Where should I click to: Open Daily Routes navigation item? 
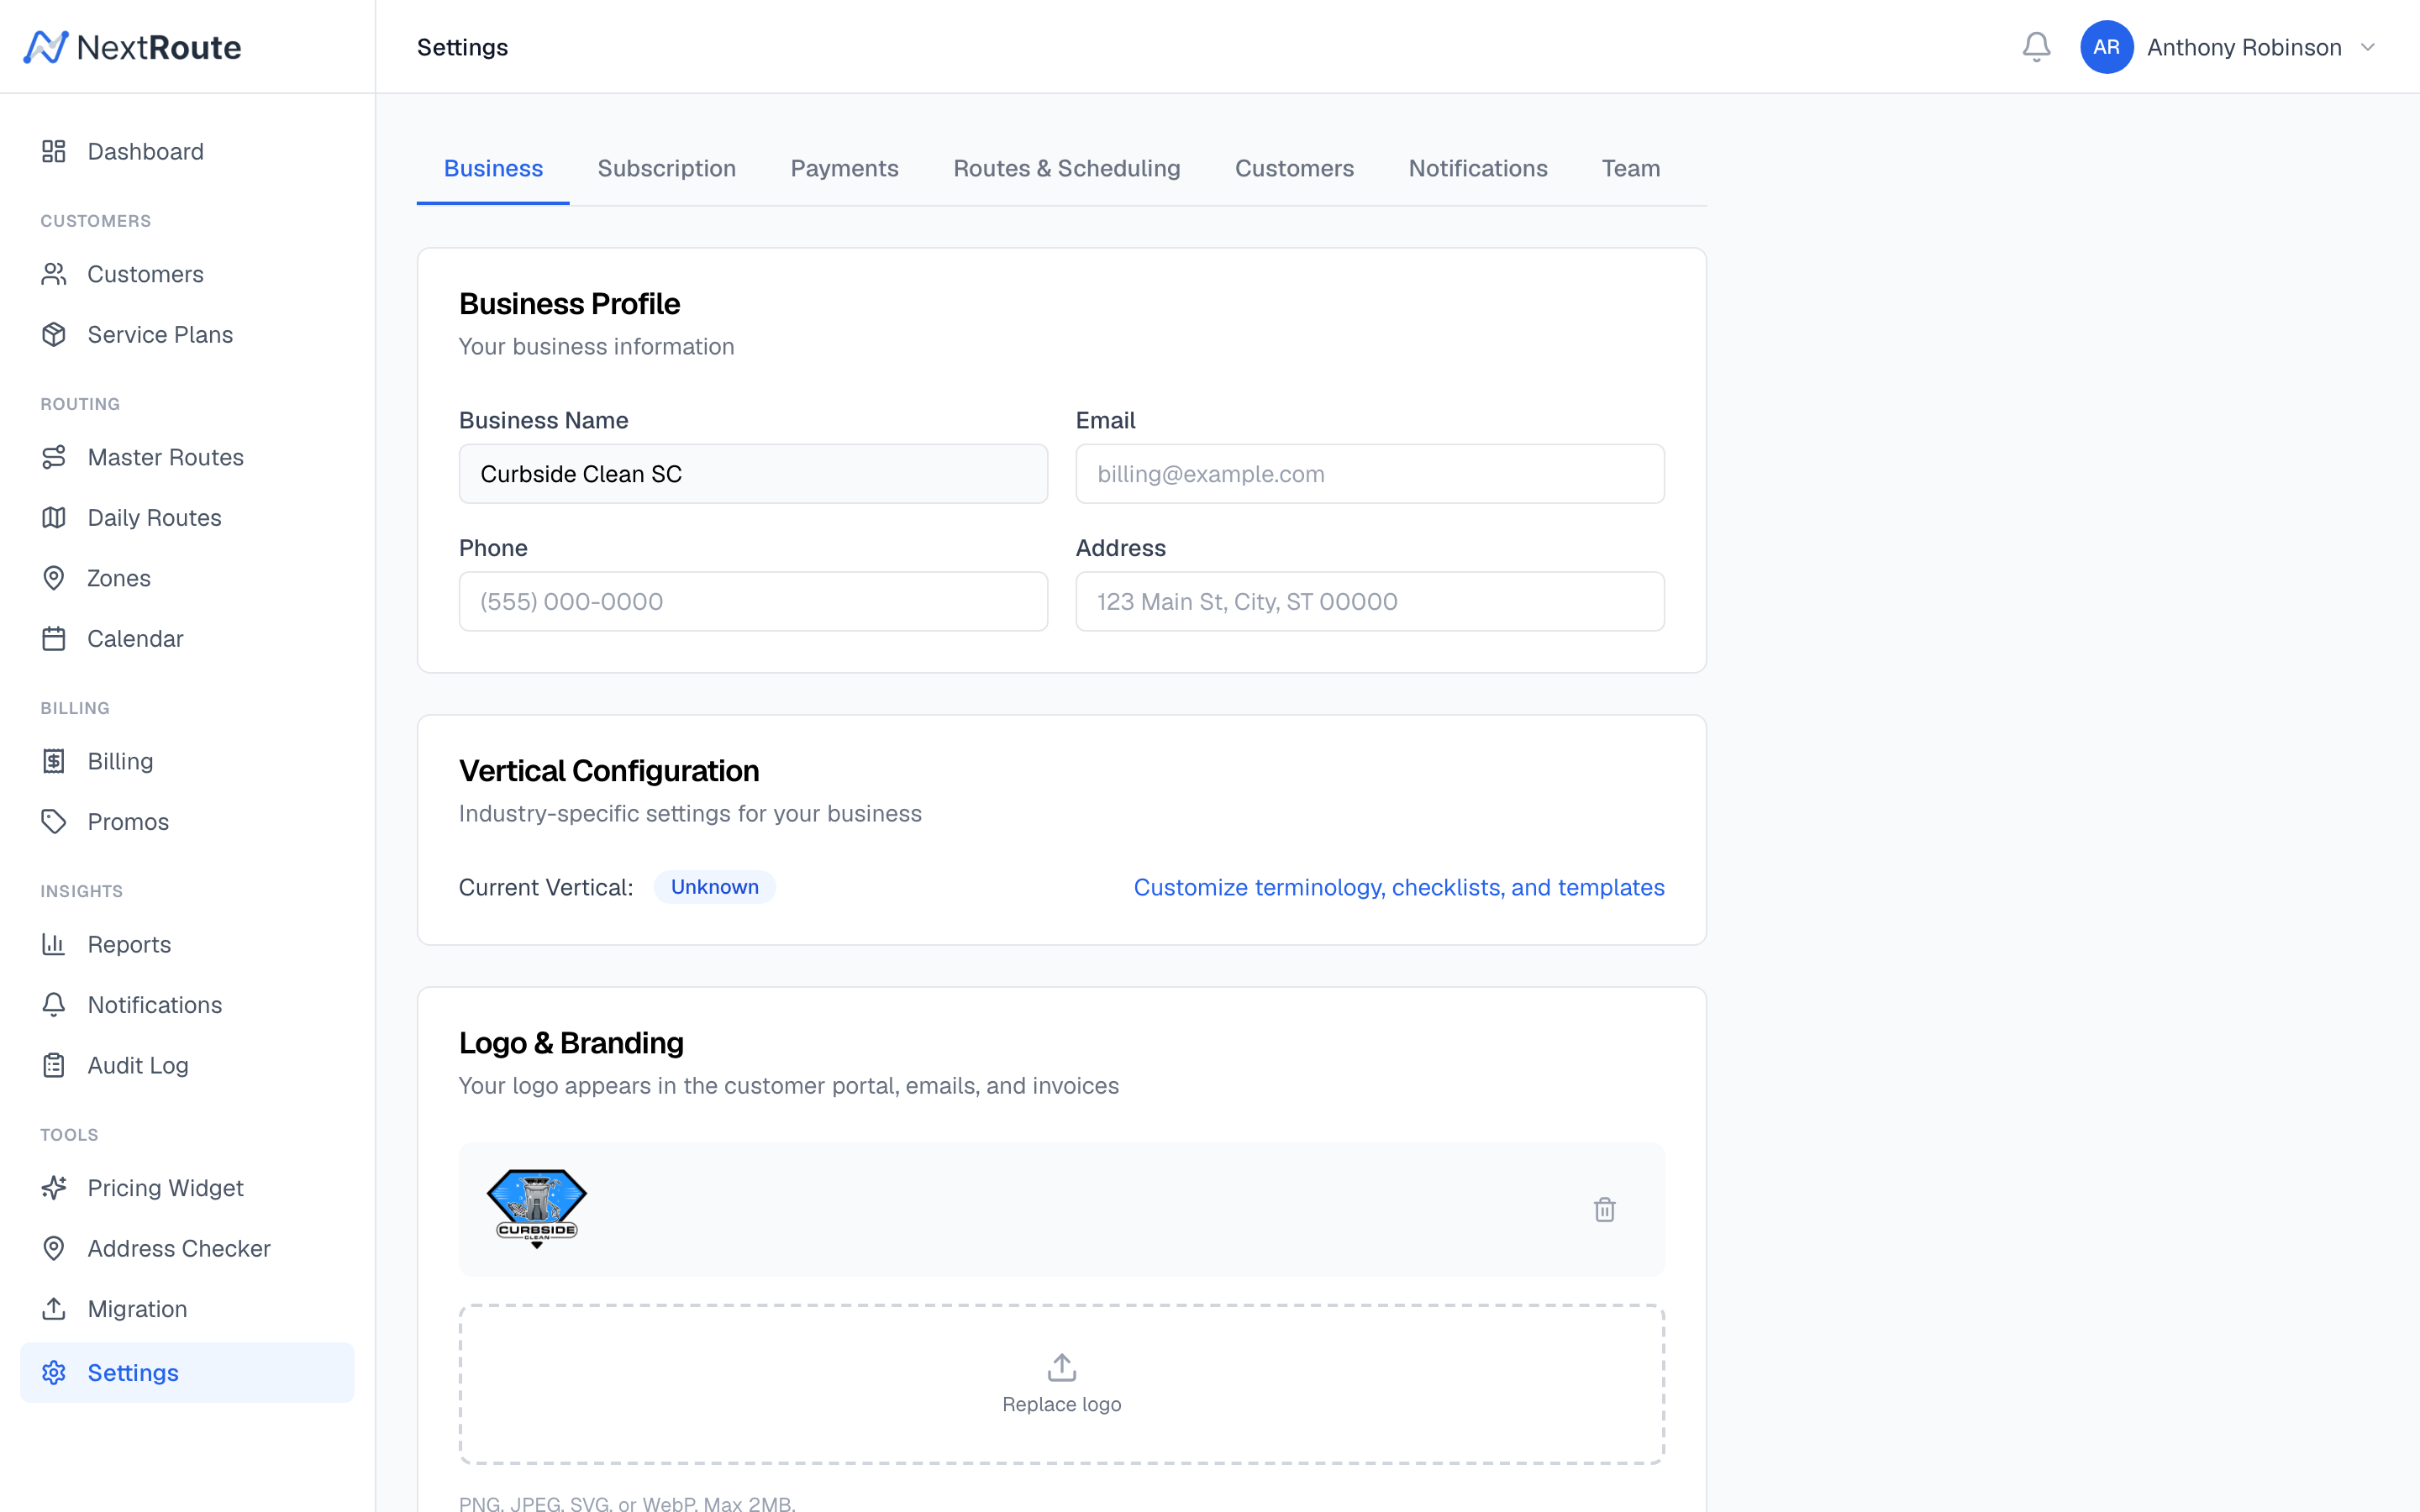pos(154,517)
